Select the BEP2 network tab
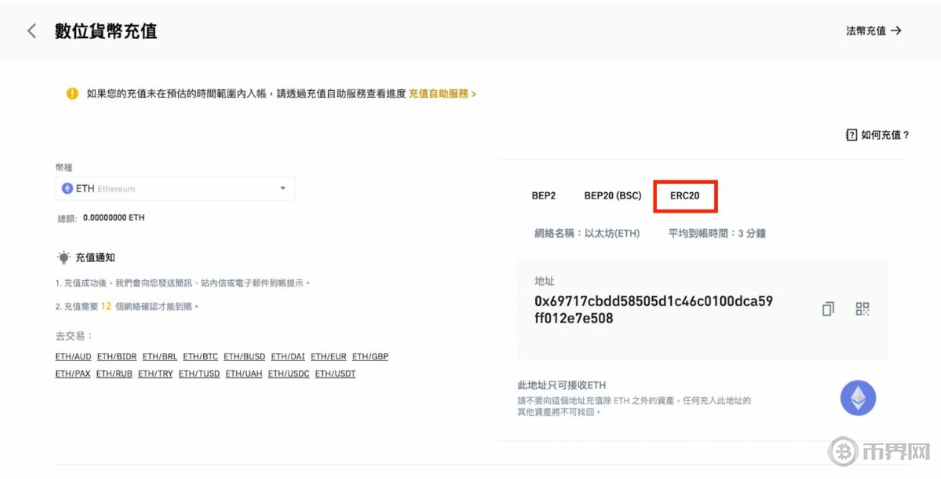Screen dimensions: 941x479 pyautogui.click(x=543, y=196)
